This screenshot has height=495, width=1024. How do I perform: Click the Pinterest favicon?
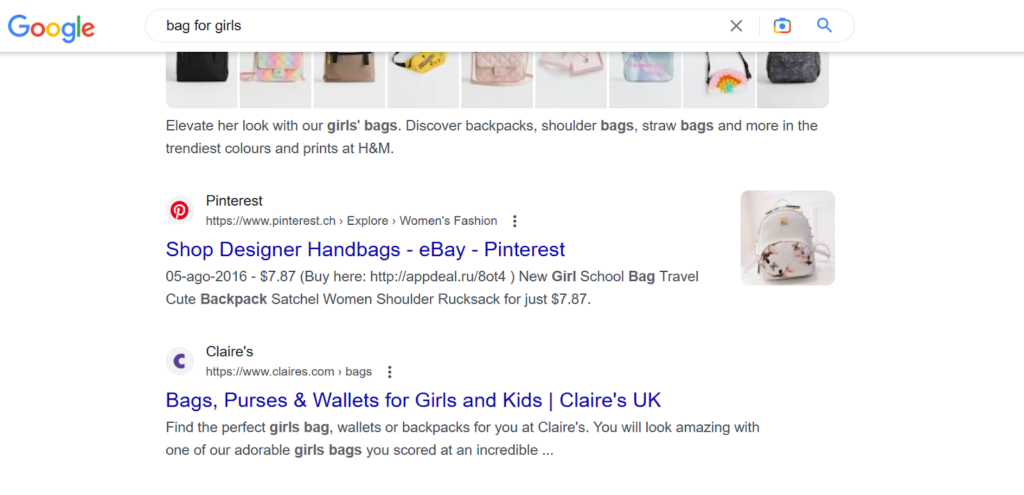tap(179, 210)
